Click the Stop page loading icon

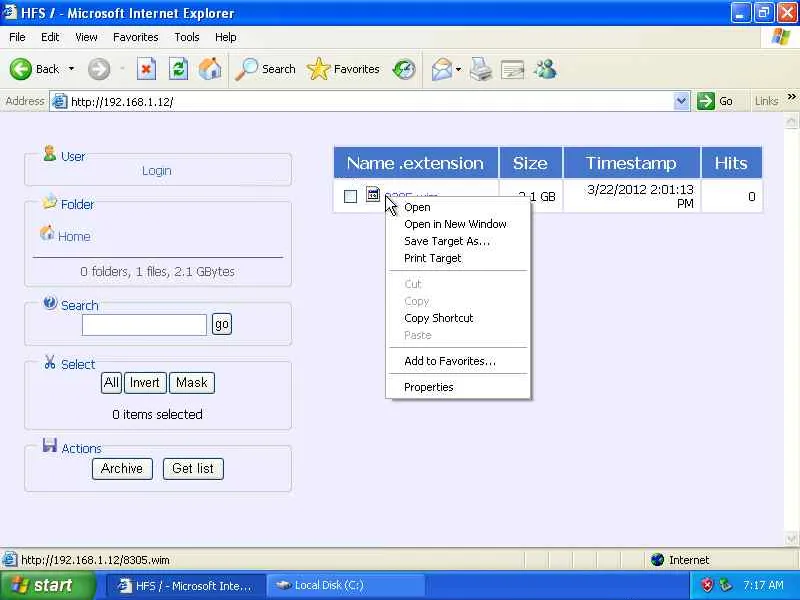146,69
